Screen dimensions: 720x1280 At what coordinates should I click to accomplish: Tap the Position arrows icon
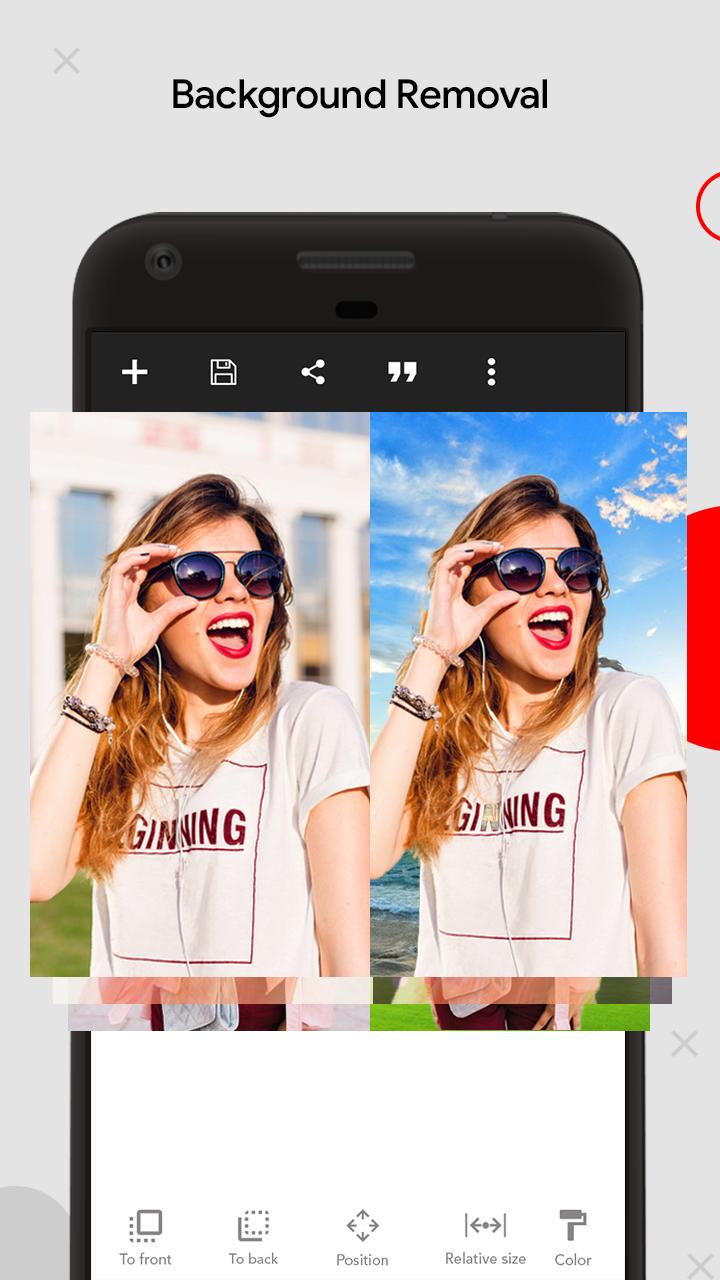coord(362,1225)
